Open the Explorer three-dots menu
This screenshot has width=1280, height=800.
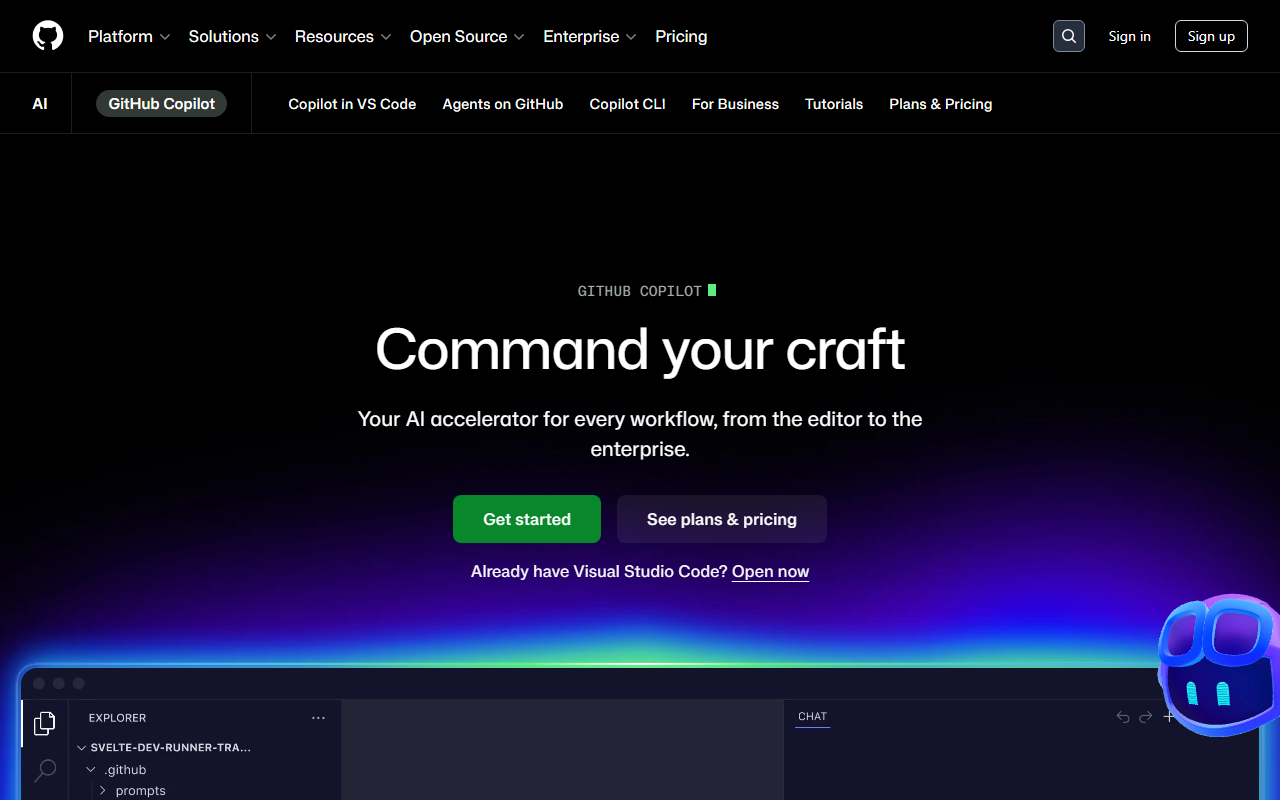(318, 718)
